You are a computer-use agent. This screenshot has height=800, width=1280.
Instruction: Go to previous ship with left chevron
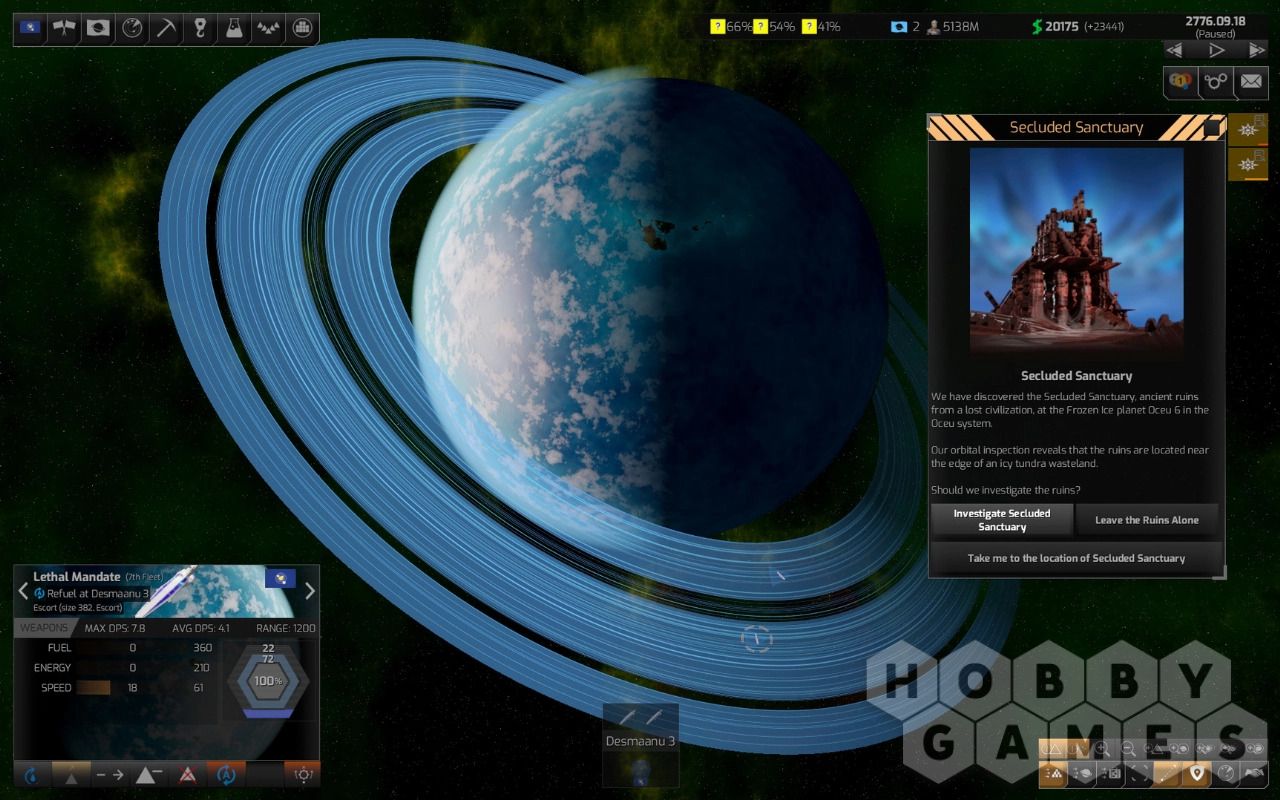point(23,591)
